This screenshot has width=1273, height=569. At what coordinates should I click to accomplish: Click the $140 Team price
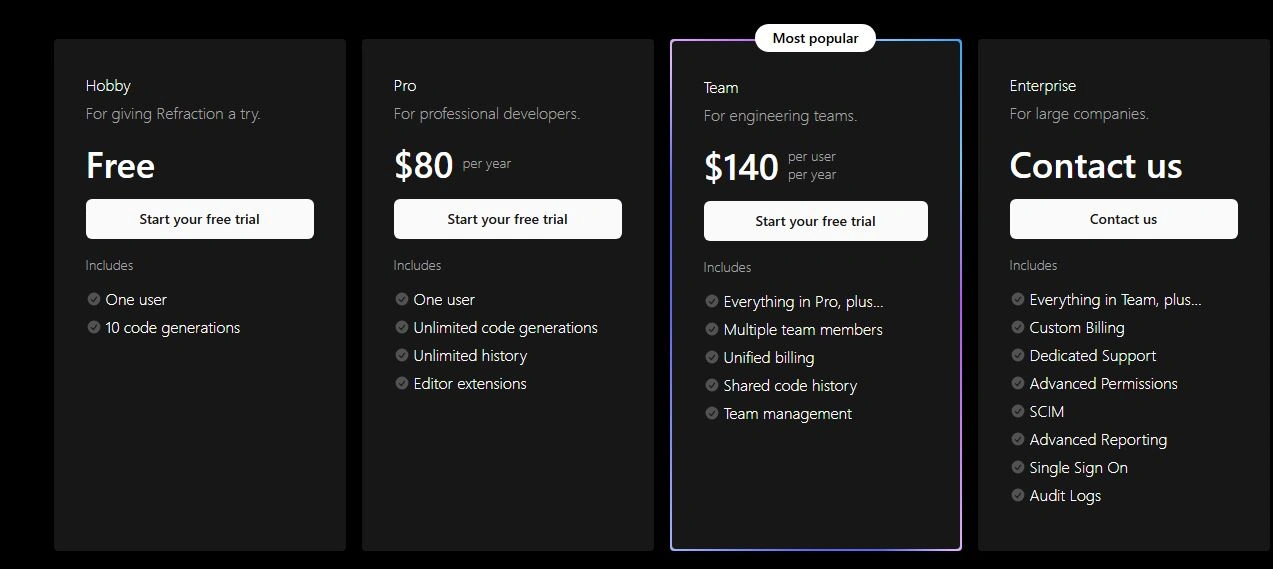pos(741,167)
